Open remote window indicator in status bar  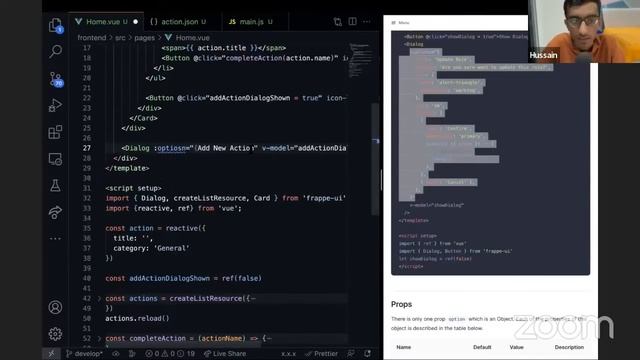point(51,353)
